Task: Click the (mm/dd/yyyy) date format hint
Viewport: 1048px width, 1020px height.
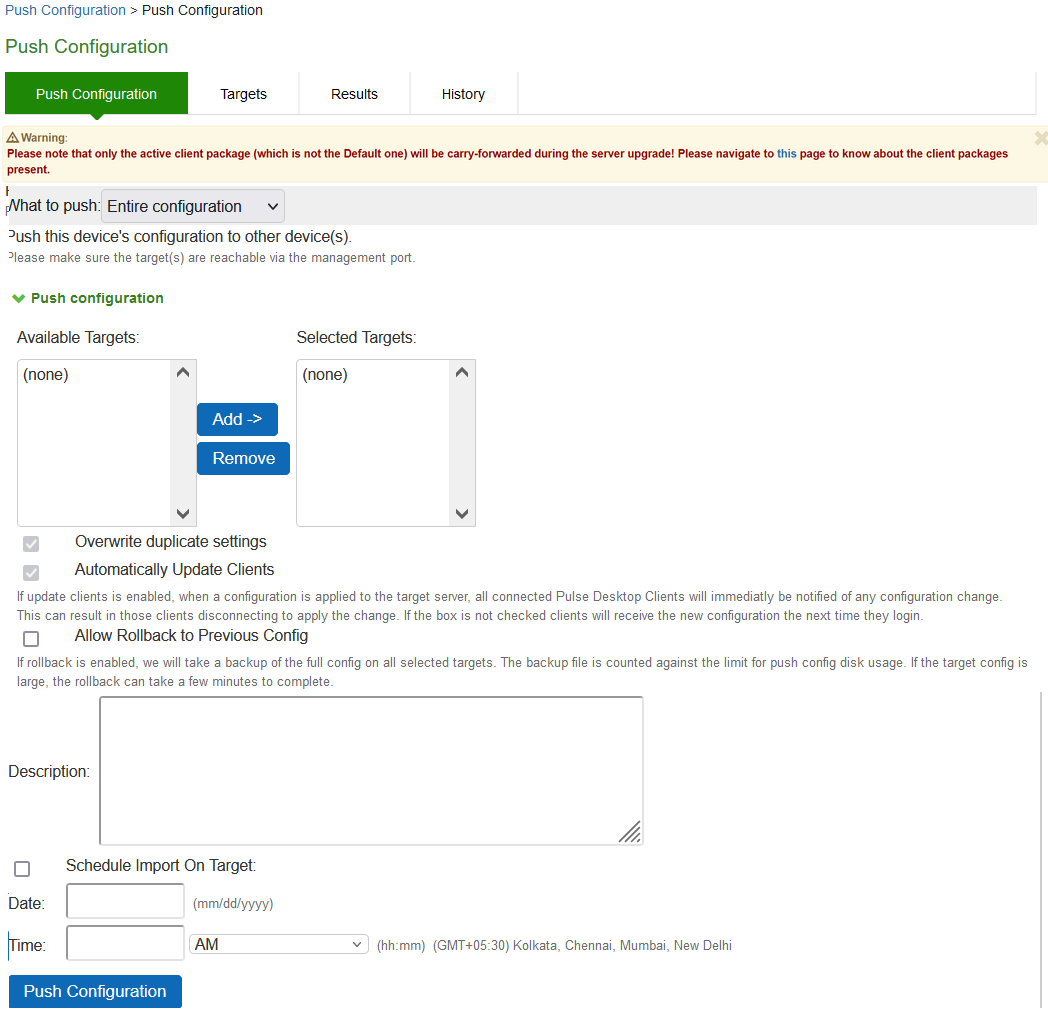Action: tap(233, 904)
